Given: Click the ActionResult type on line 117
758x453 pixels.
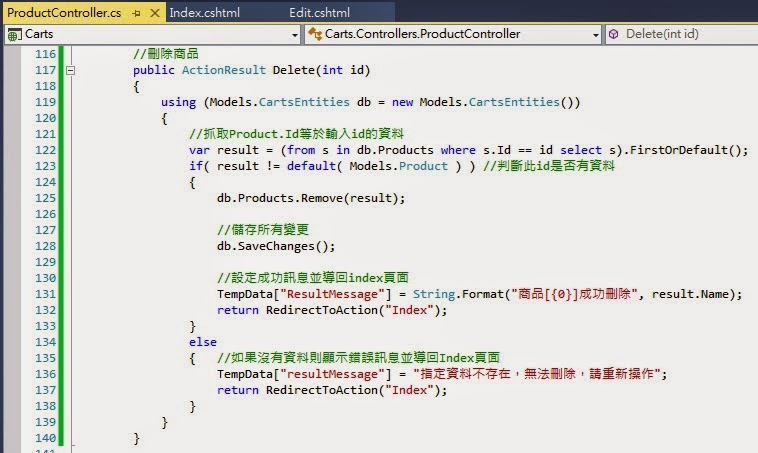Looking at the screenshot, I should click(x=223, y=70).
